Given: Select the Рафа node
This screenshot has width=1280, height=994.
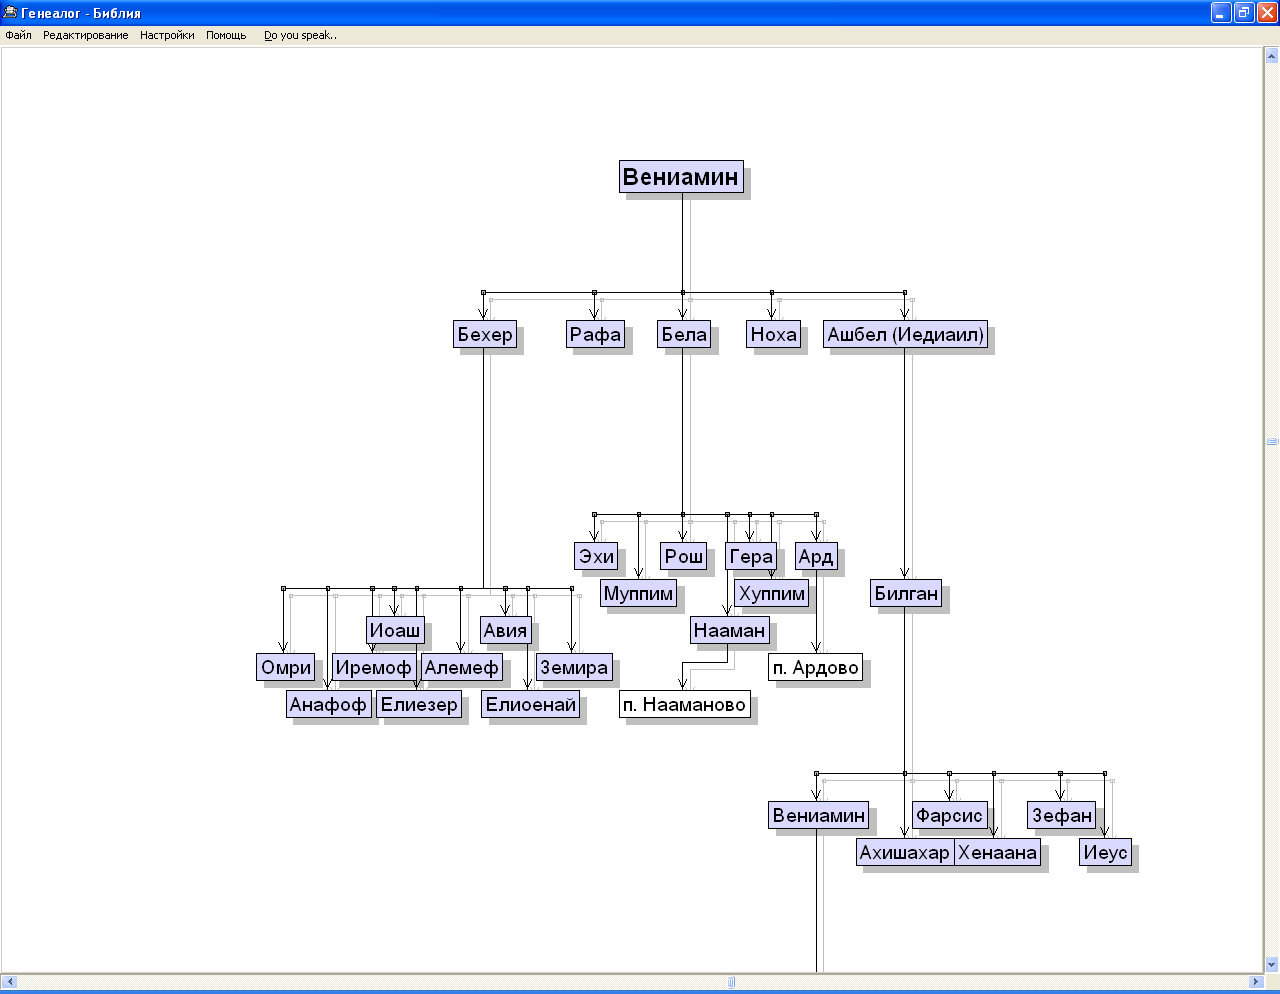Looking at the screenshot, I should (595, 334).
